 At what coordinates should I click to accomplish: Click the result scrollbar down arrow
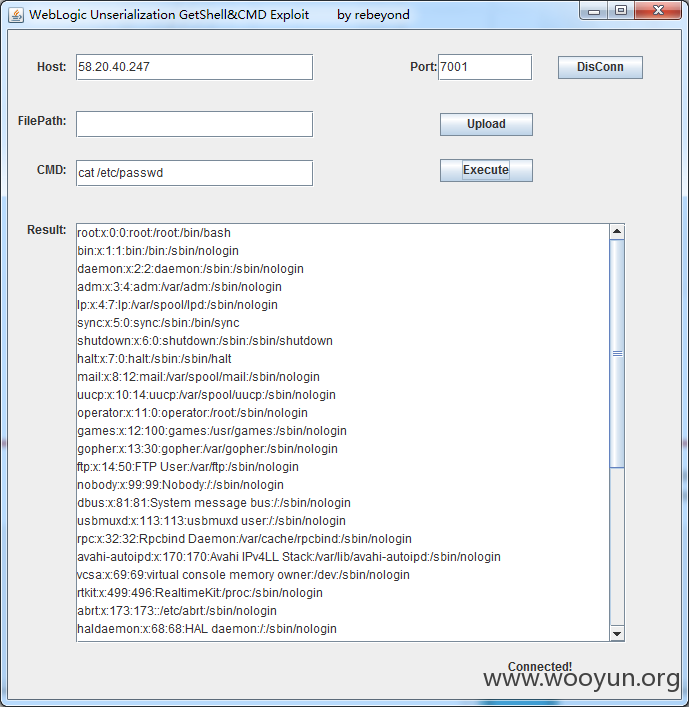tap(617, 634)
